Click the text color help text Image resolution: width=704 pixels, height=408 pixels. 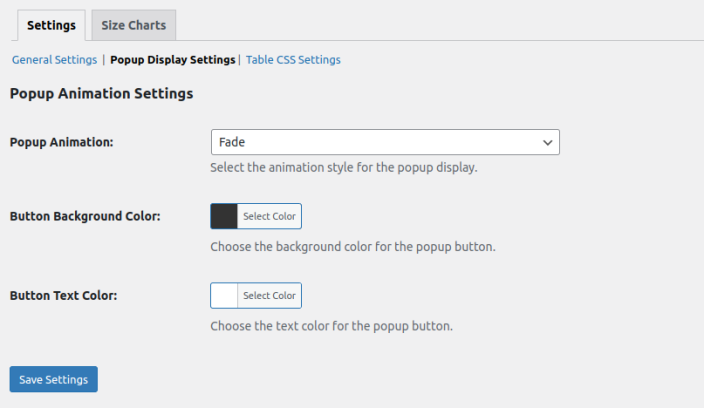click(331, 326)
